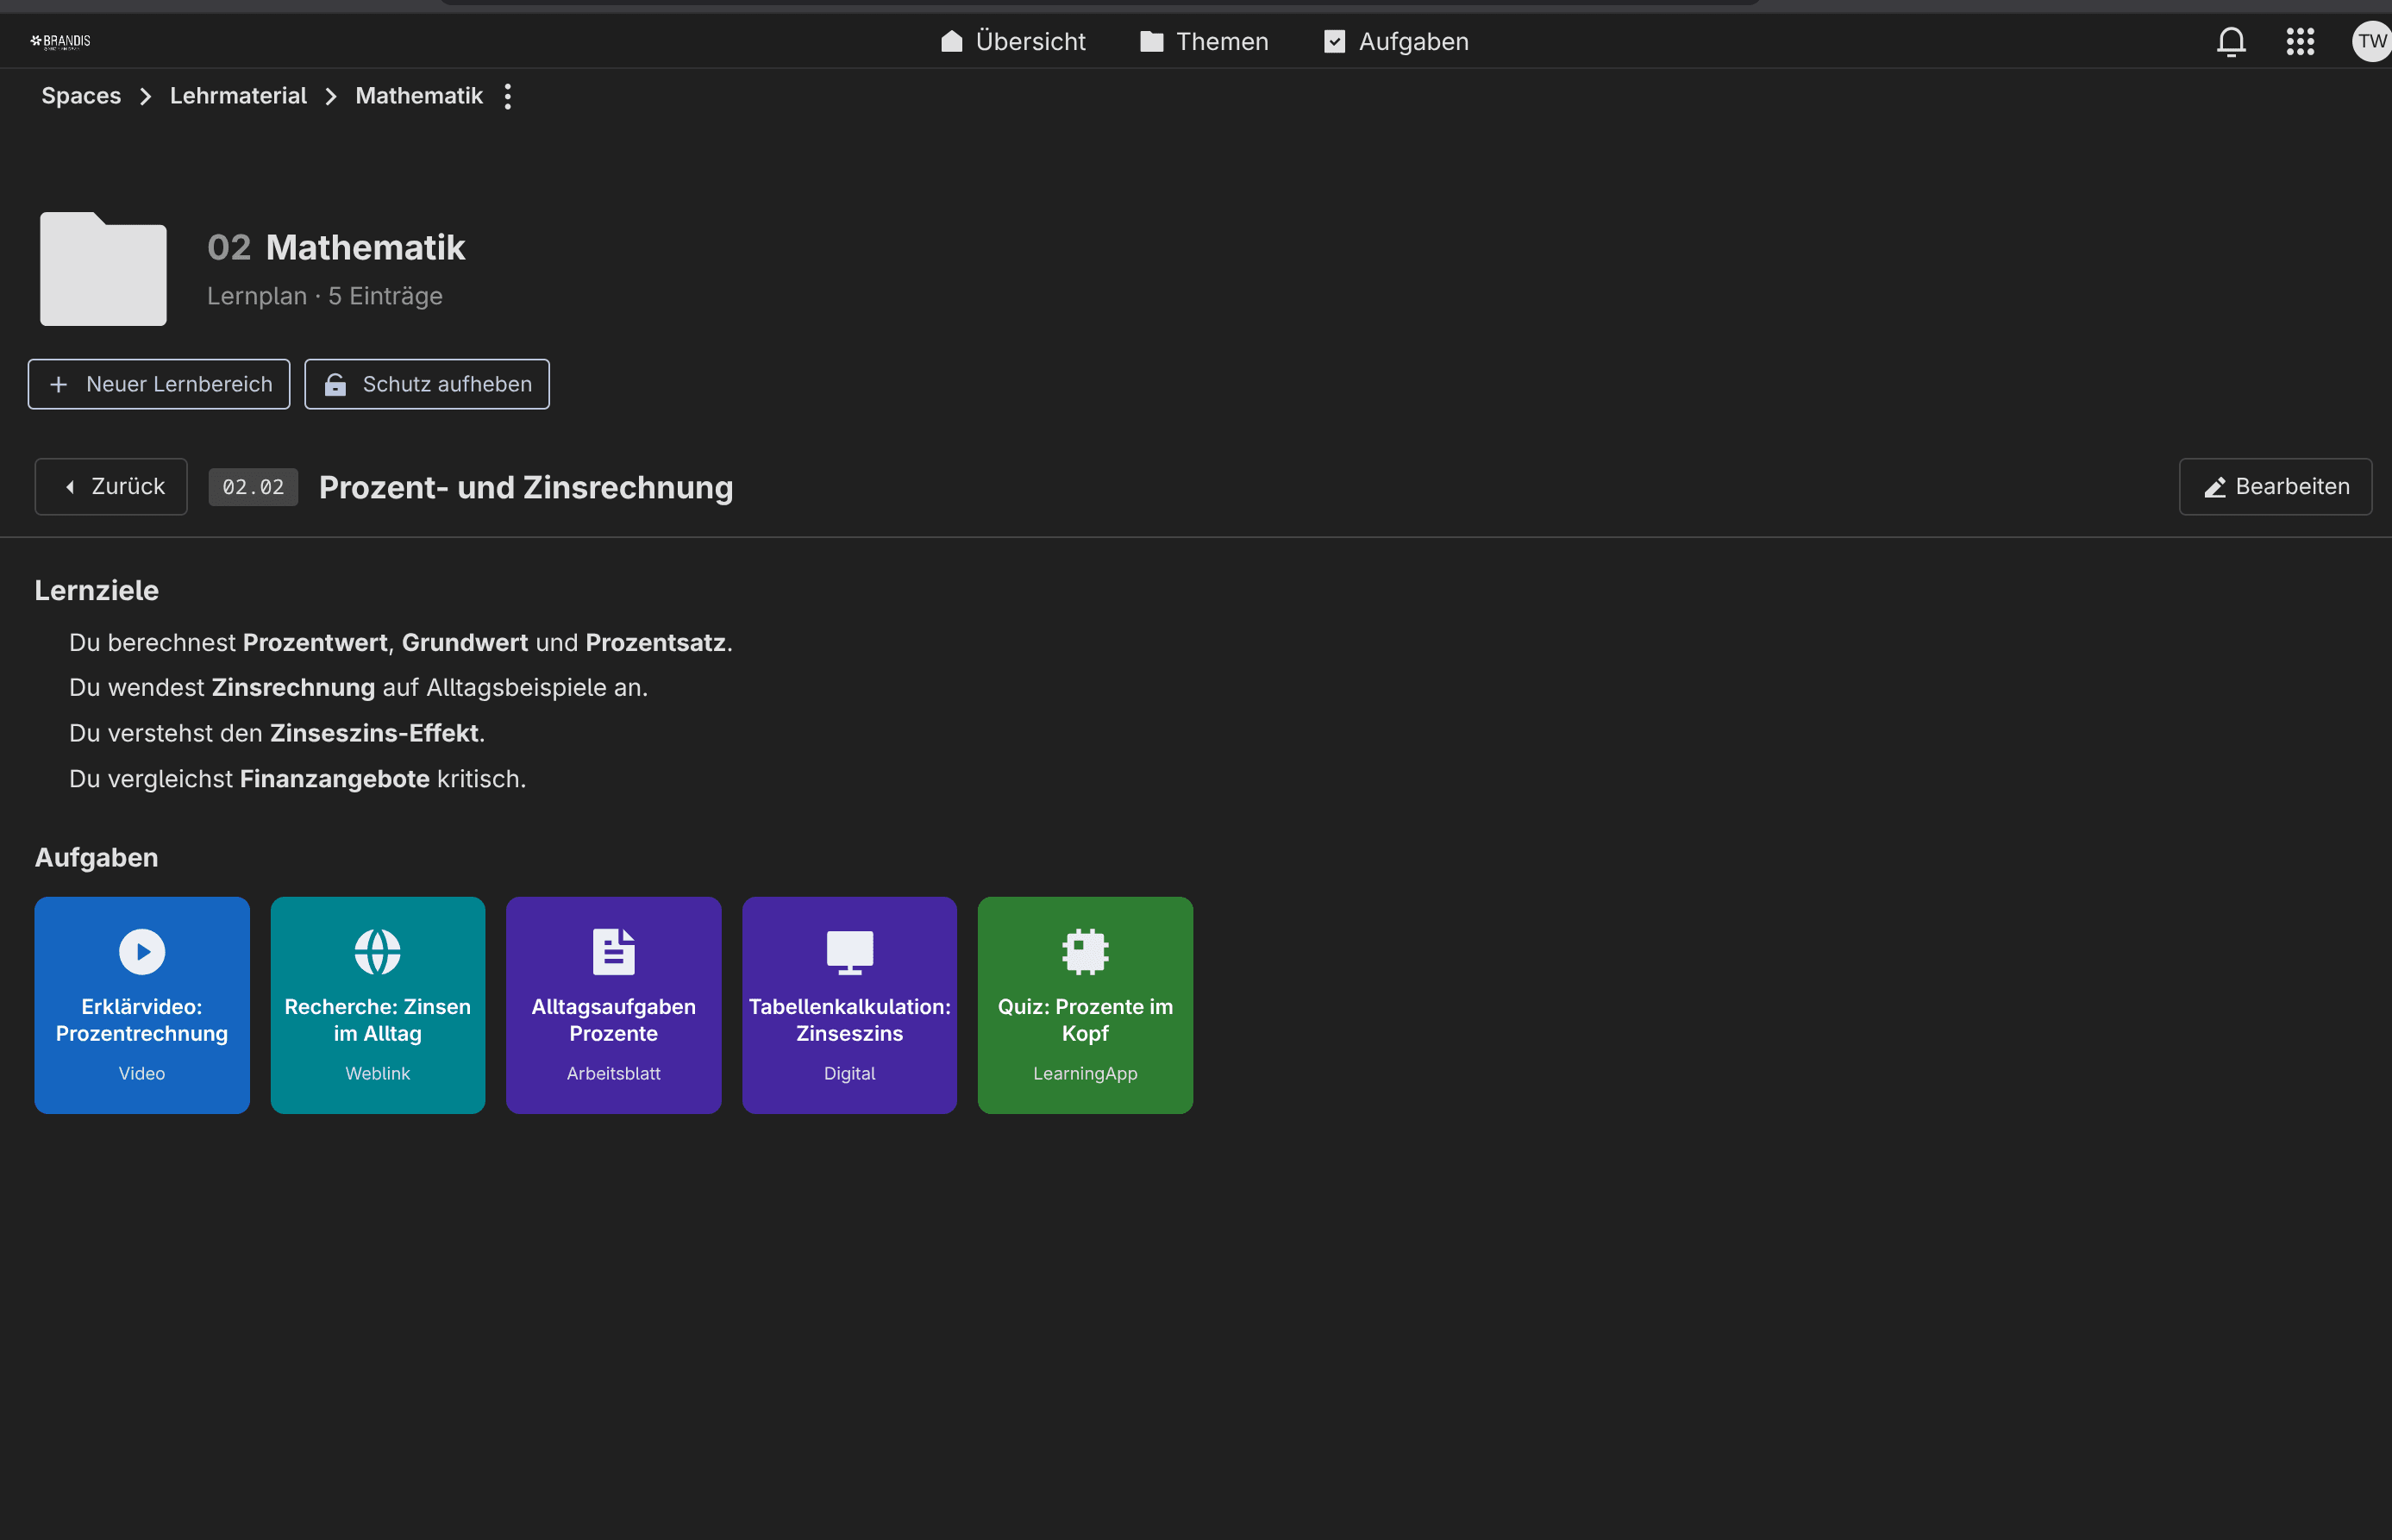Create a Neuer Lernbereich
The width and height of the screenshot is (2392, 1540).
[x=159, y=384]
